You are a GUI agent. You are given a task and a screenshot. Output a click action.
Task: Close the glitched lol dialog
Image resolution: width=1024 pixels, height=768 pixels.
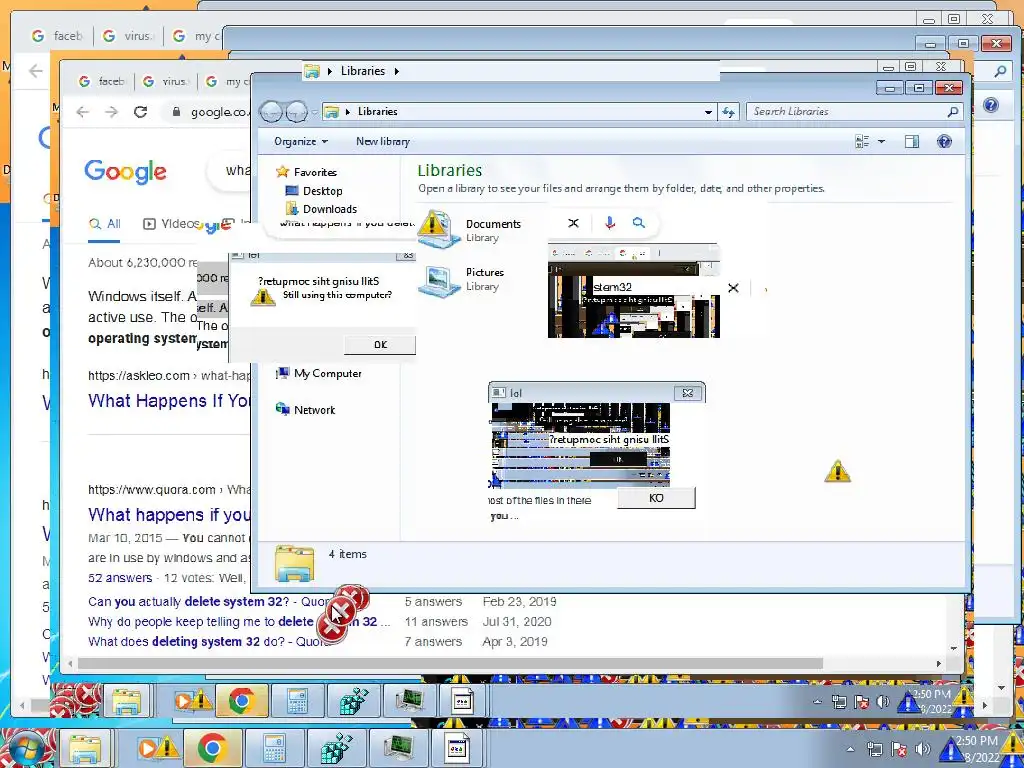coord(688,393)
